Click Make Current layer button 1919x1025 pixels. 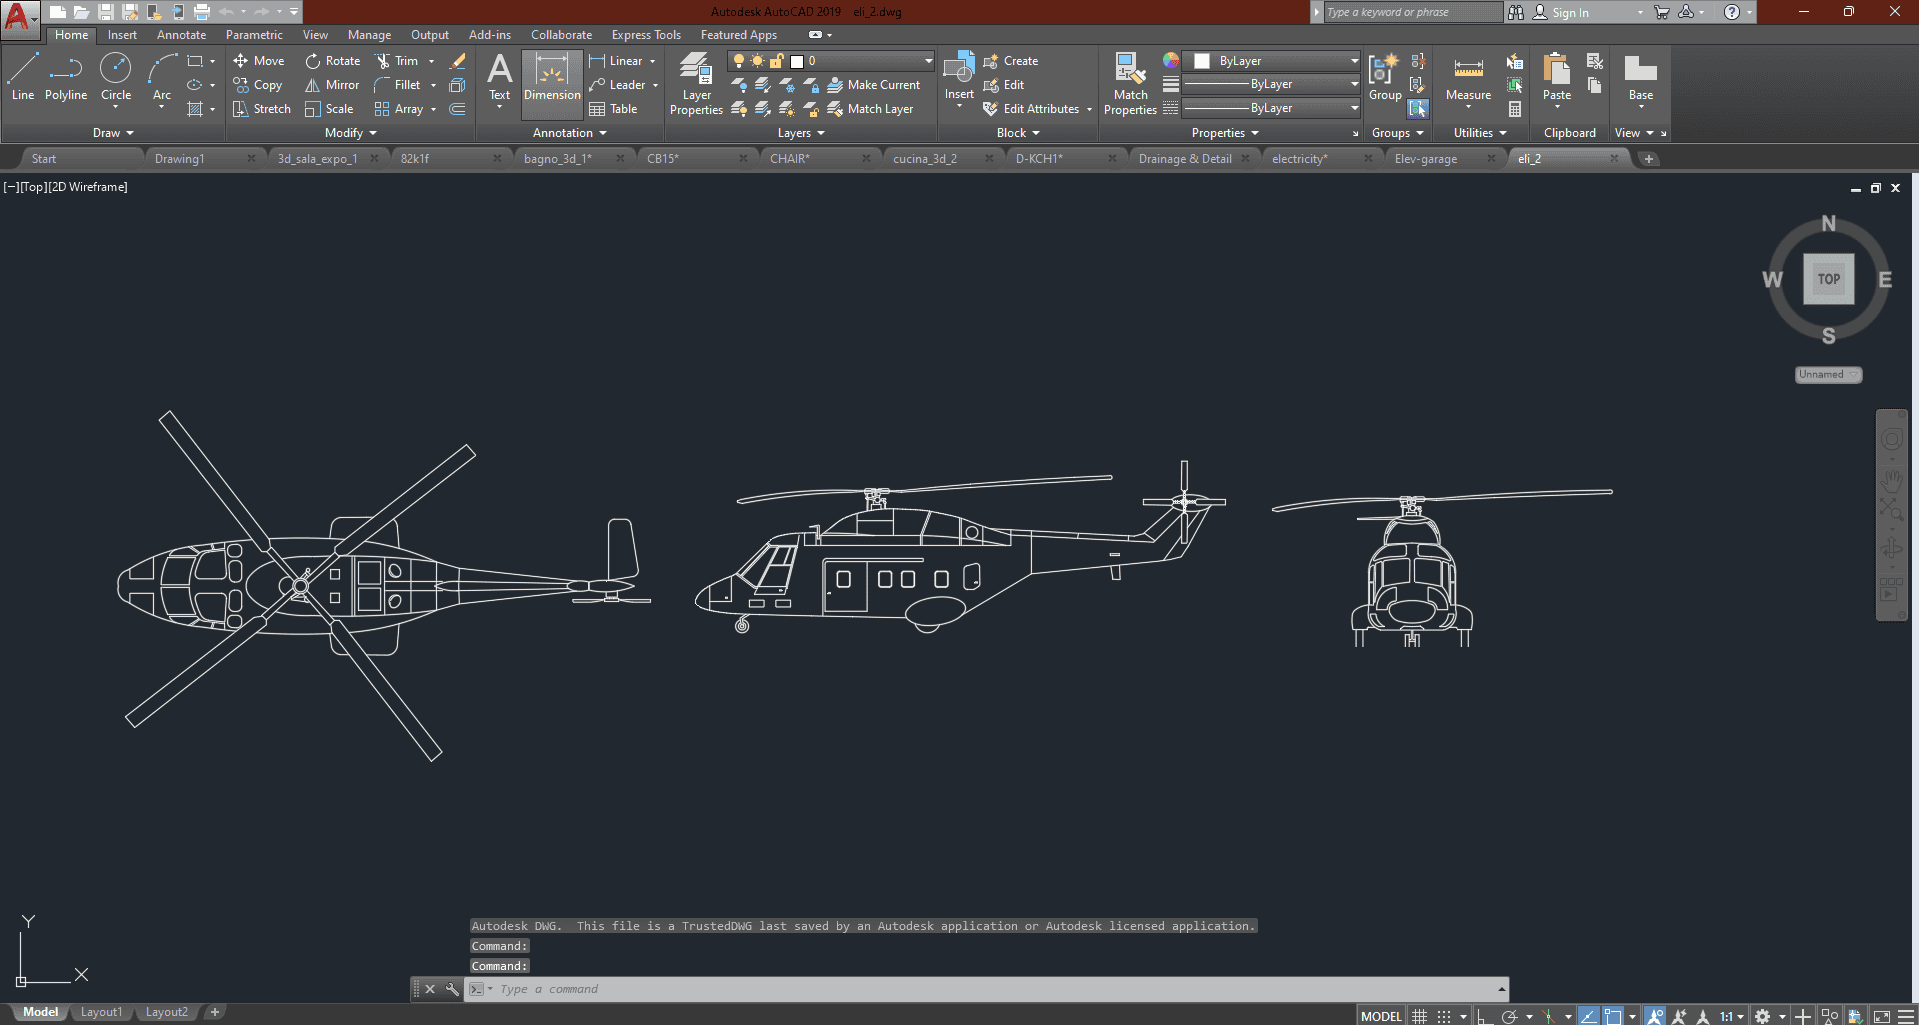(x=873, y=85)
